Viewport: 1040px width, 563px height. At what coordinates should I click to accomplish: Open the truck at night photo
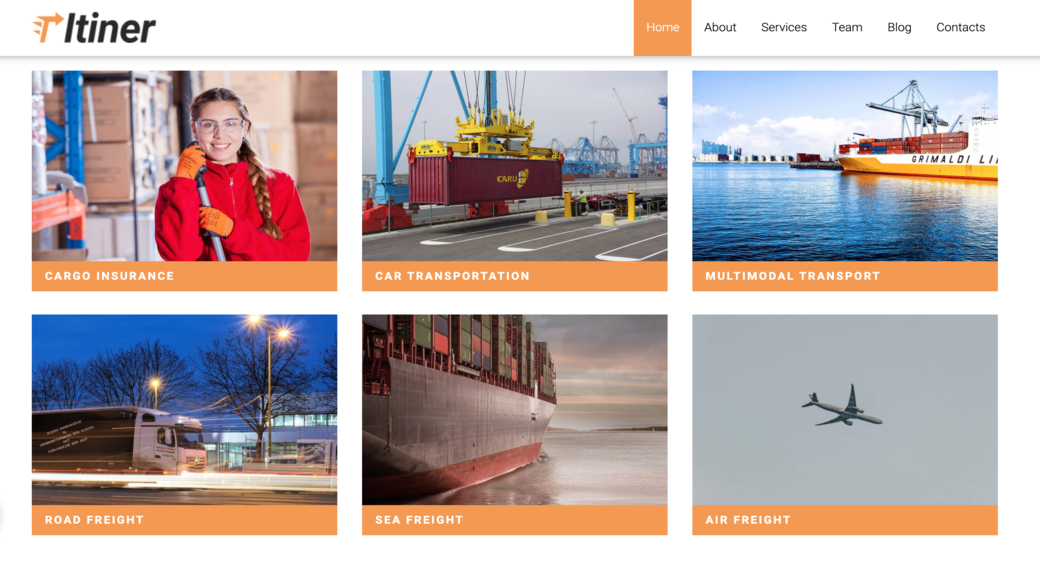coord(184,410)
